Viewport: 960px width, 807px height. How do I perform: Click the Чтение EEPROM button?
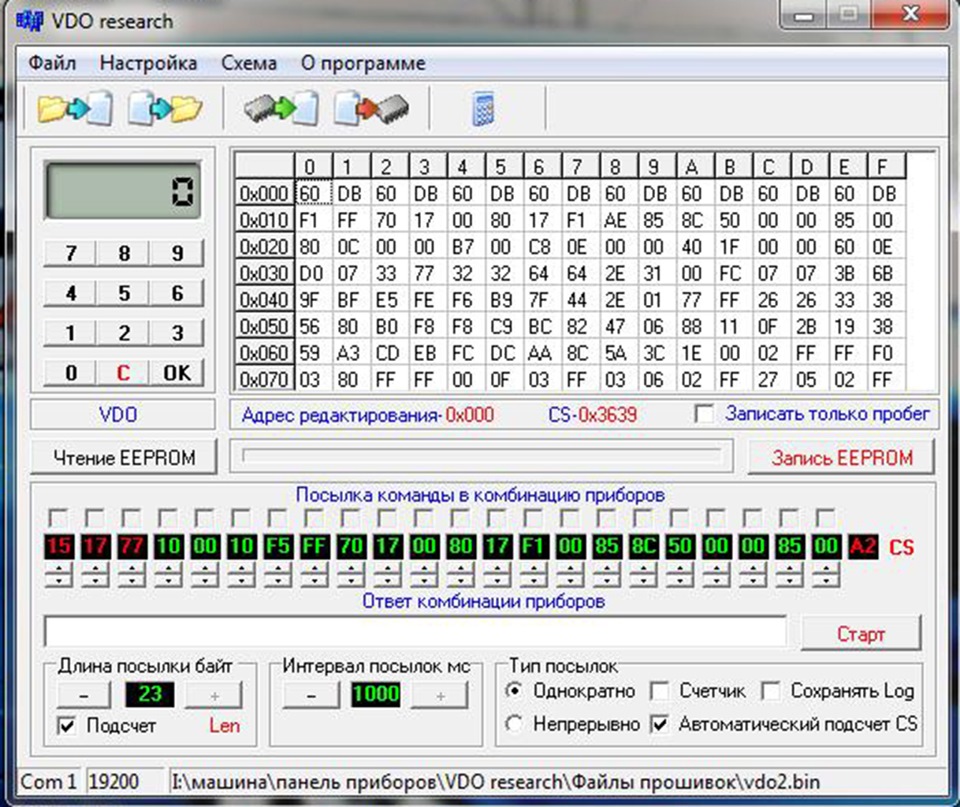[x=124, y=457]
